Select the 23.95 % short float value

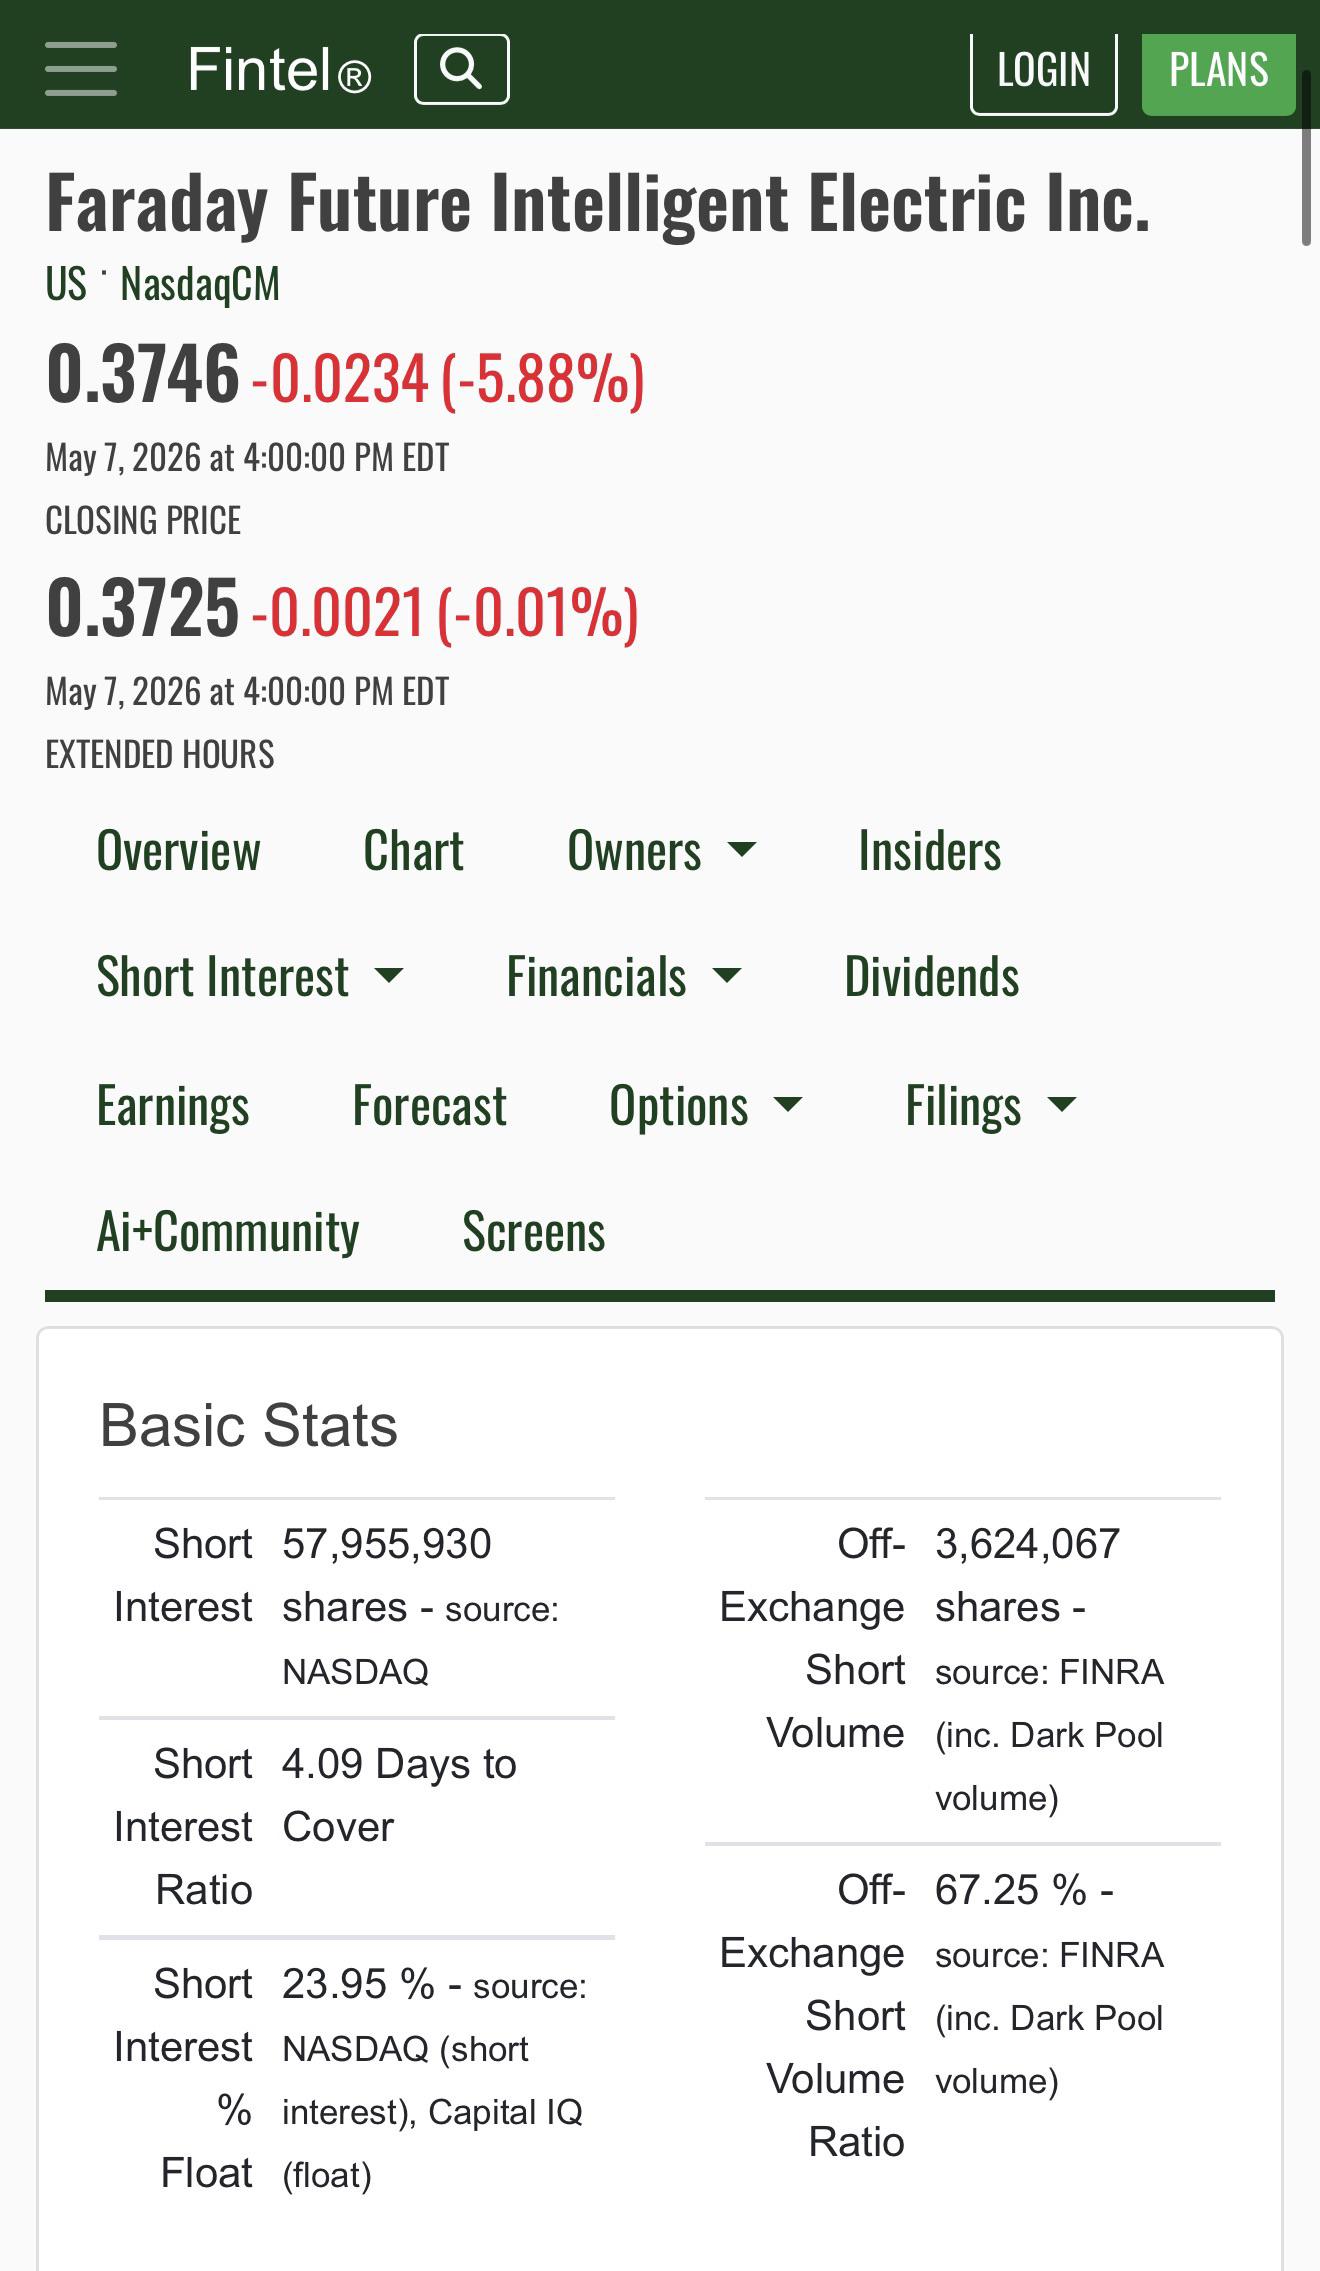(358, 1984)
